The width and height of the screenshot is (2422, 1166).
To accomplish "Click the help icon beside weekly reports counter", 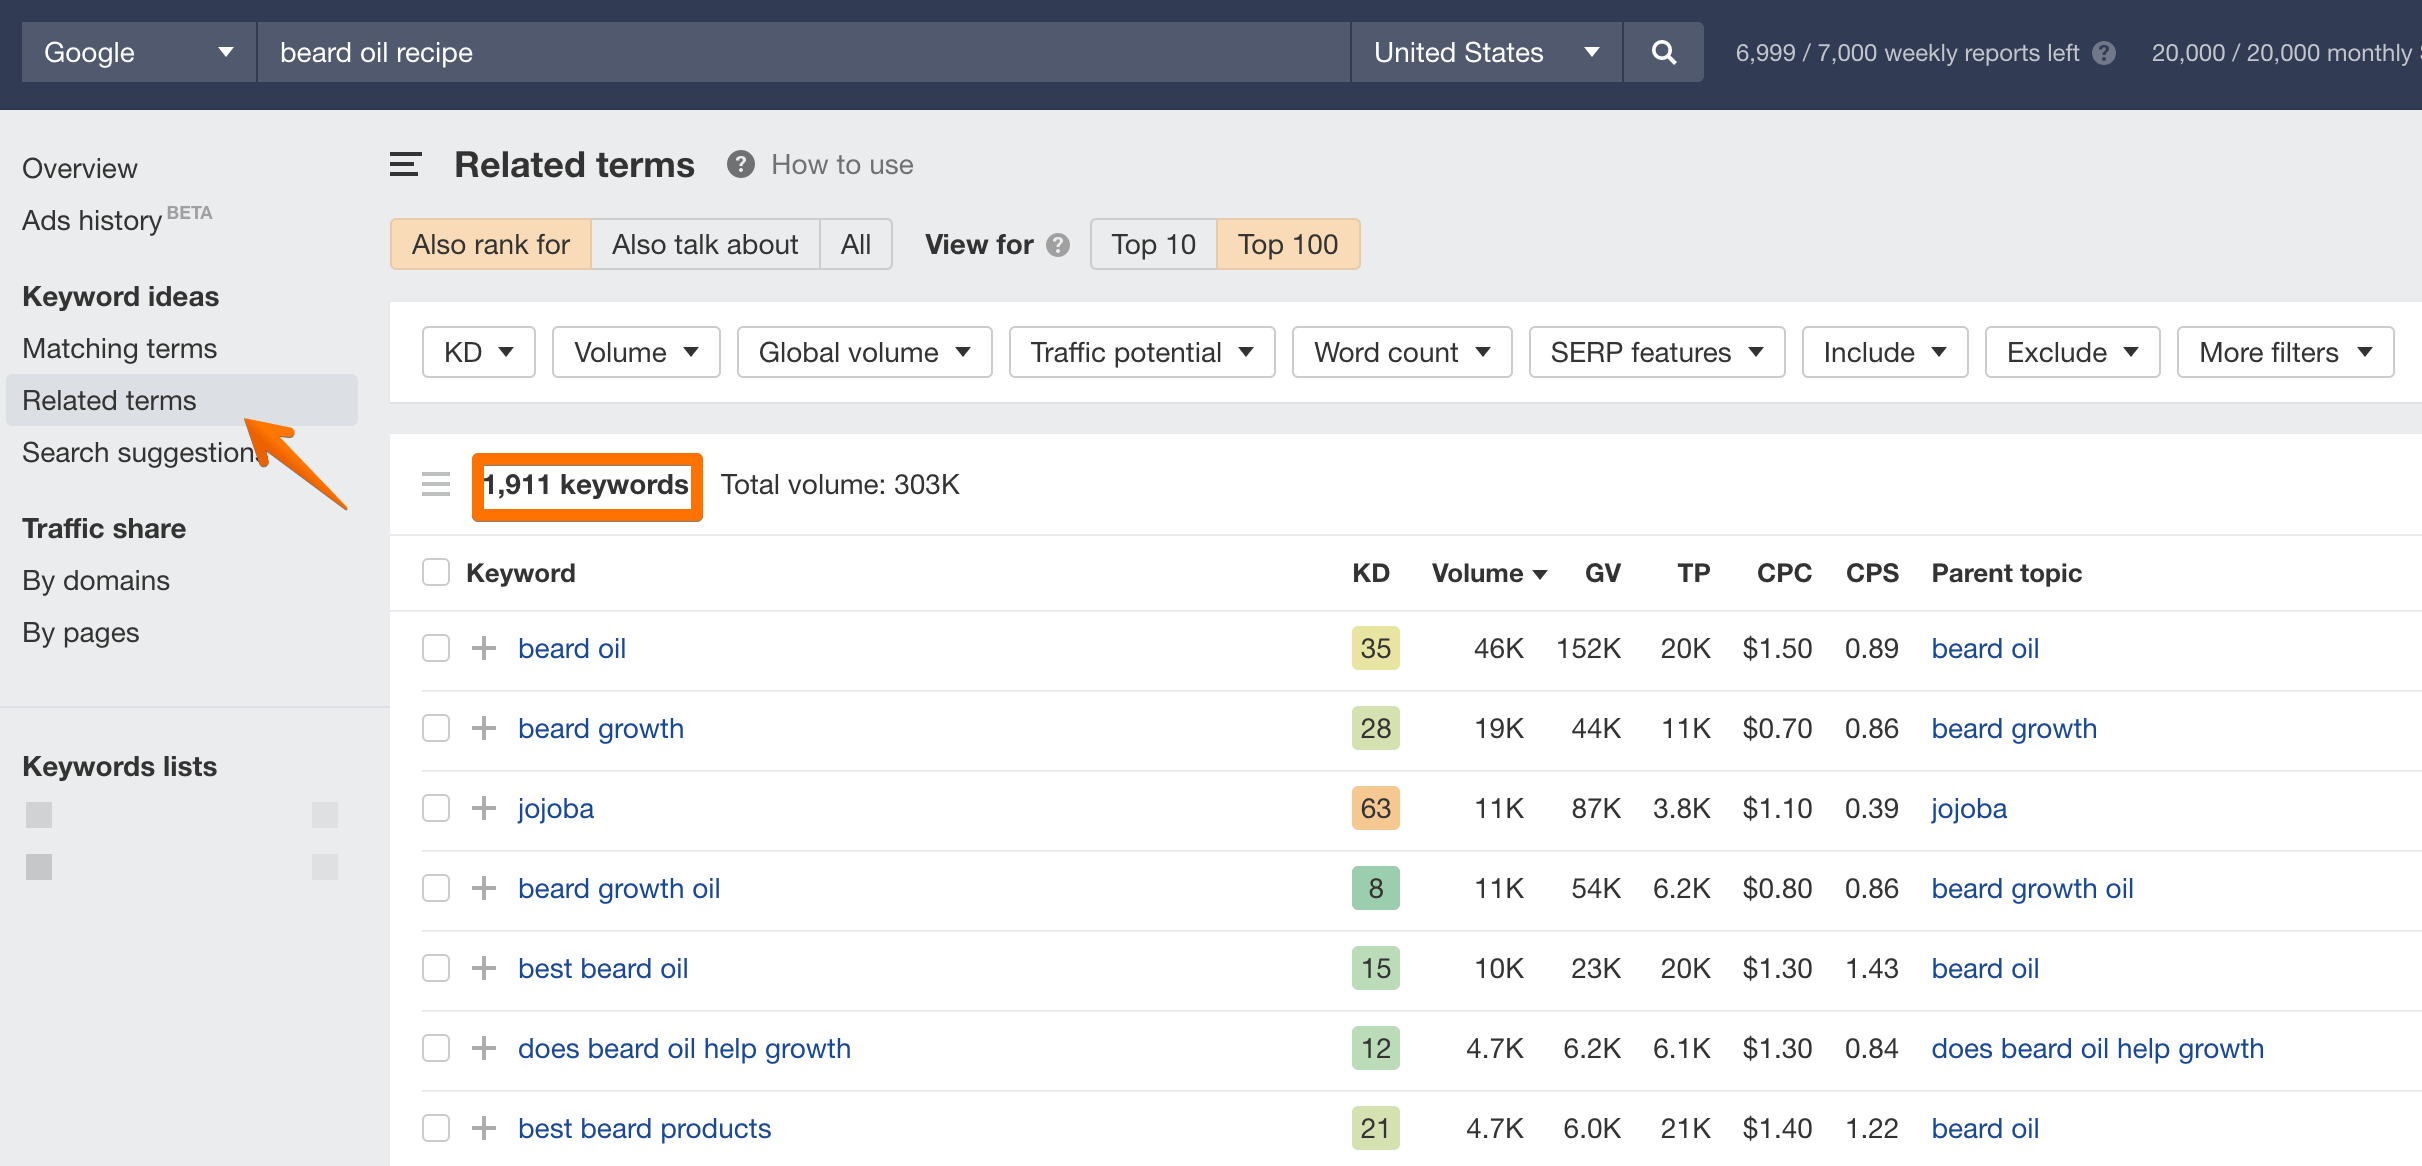I will point(2104,52).
